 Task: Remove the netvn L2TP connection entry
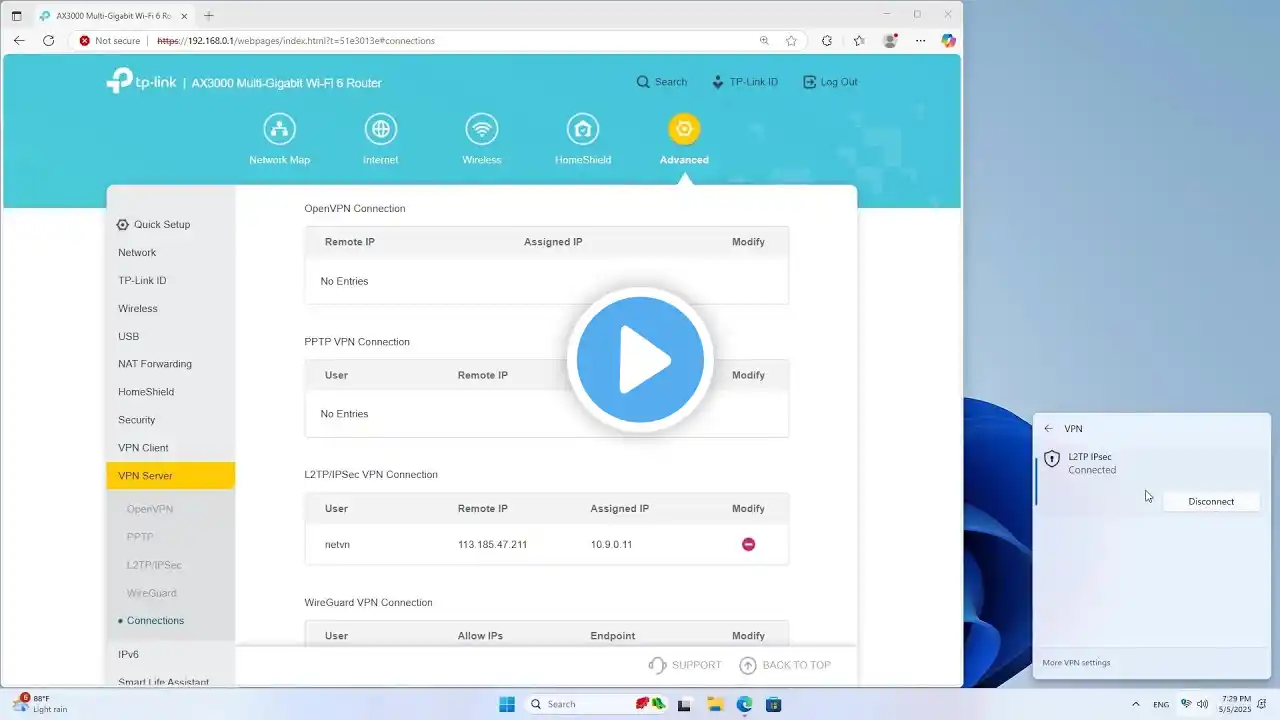click(748, 544)
